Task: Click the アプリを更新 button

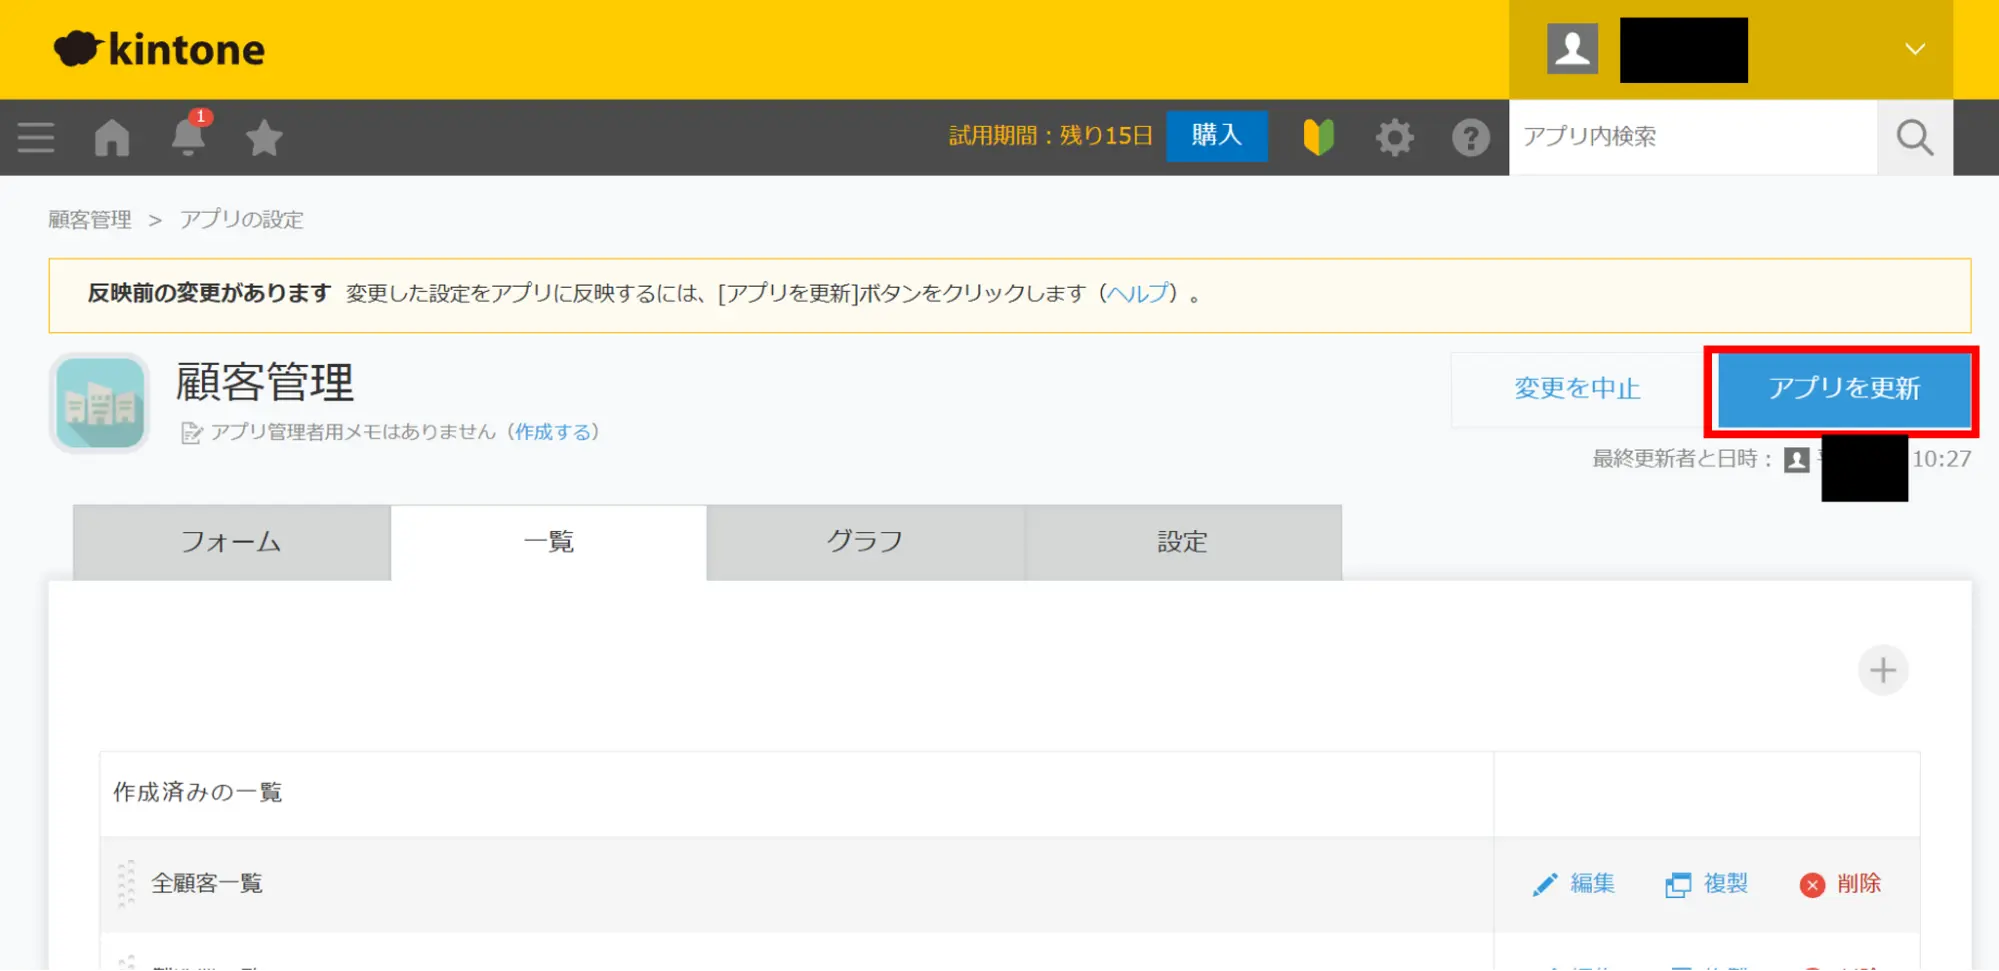Action: coord(1843,389)
